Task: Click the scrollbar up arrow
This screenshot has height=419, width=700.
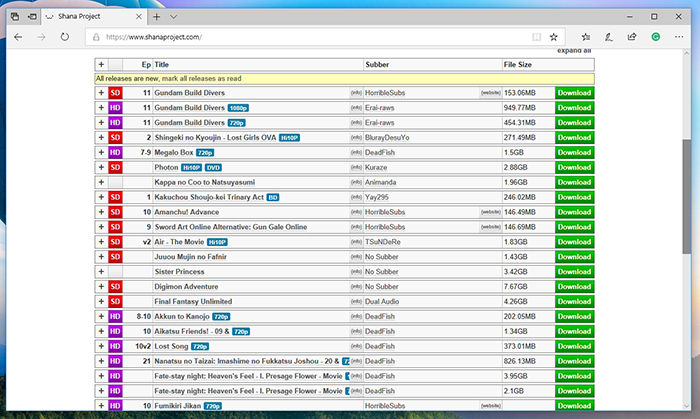Action: 687,53
